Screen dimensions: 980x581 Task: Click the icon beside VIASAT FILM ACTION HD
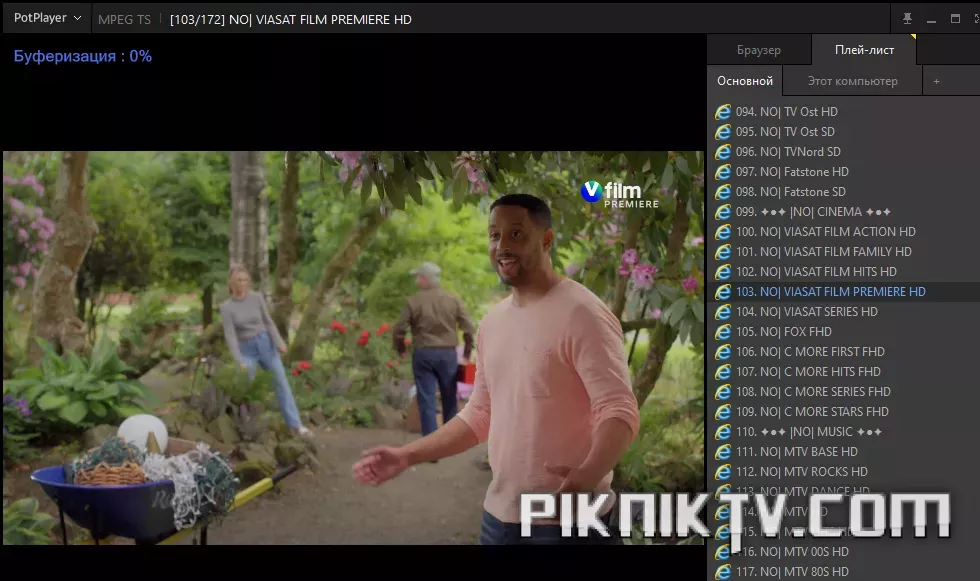pyautogui.click(x=723, y=232)
